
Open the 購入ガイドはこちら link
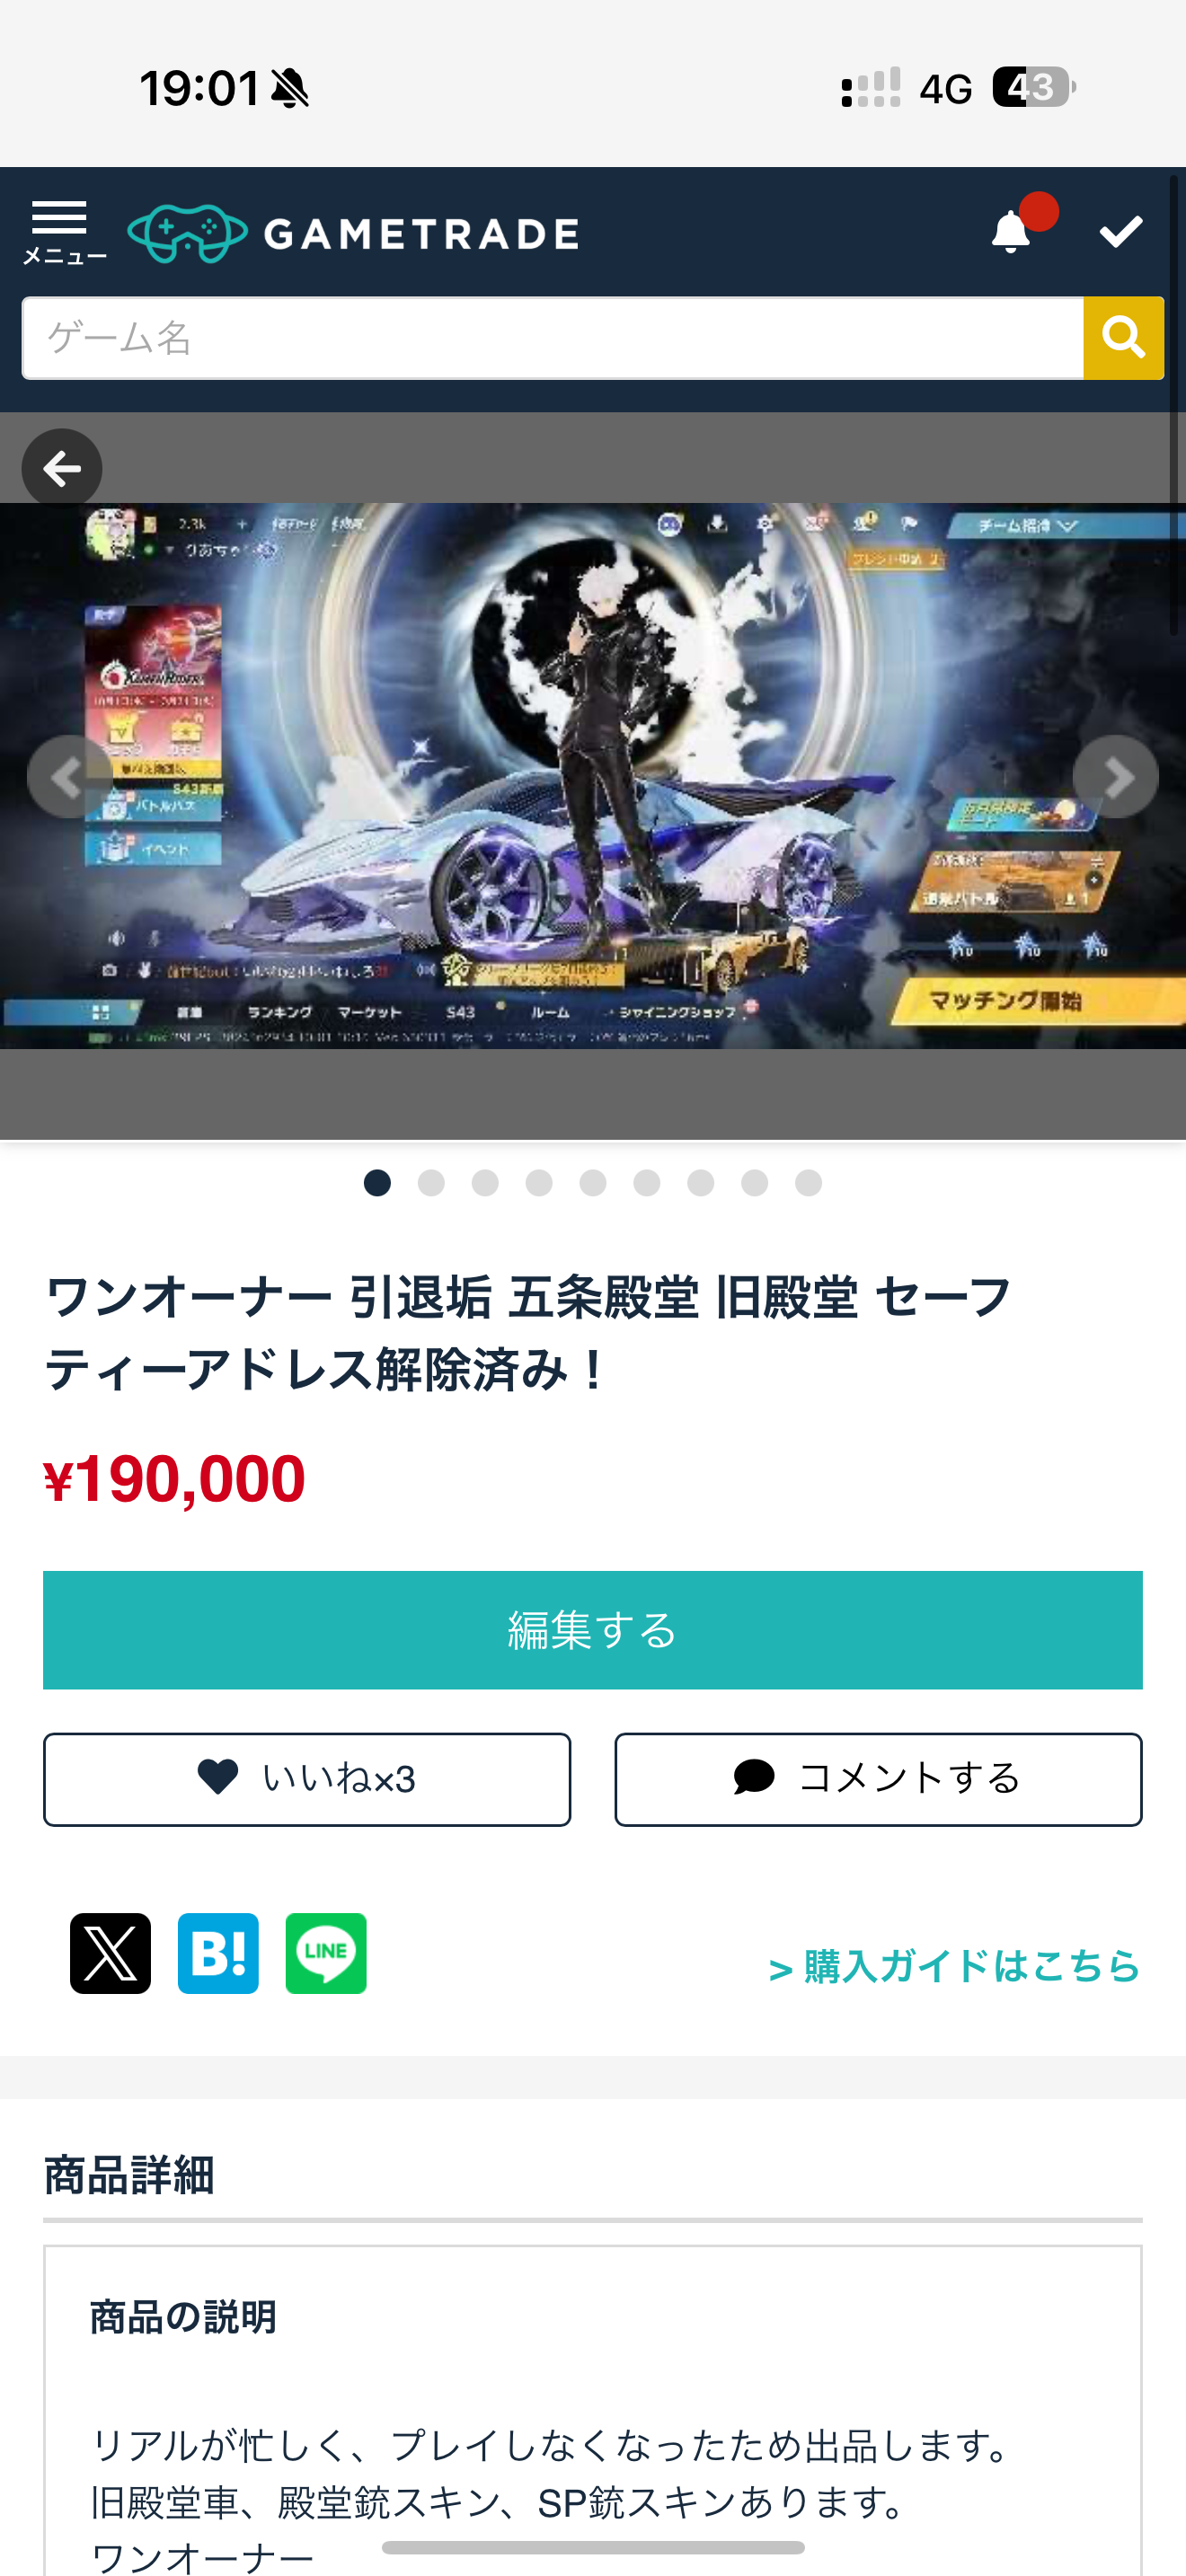(x=954, y=1966)
